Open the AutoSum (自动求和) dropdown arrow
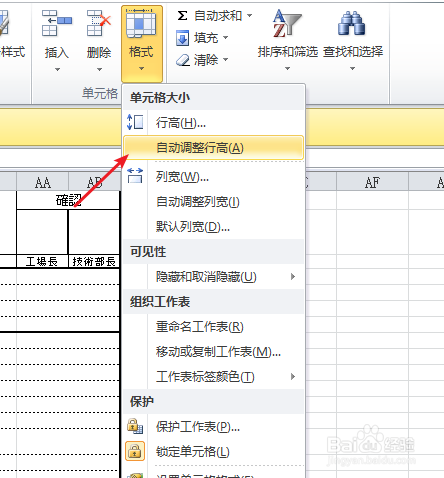The width and height of the screenshot is (444, 478). coord(249,15)
